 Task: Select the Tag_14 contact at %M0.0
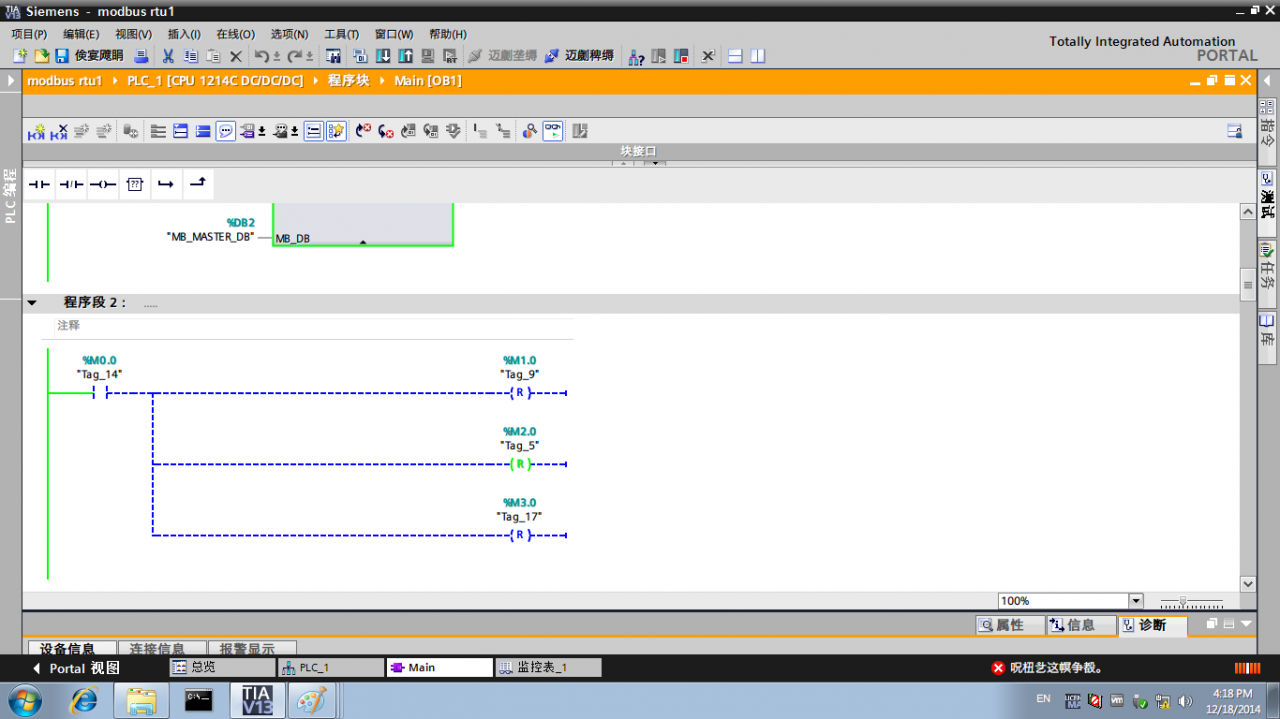[100, 393]
